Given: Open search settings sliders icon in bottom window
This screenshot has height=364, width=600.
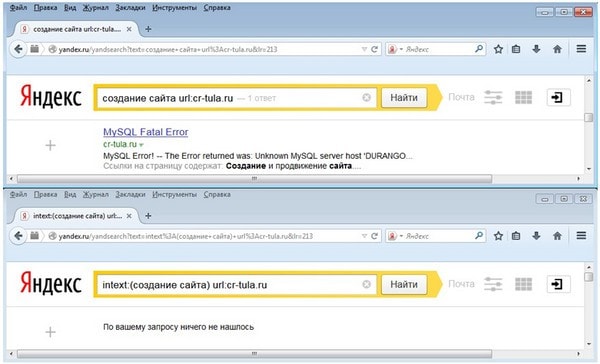Looking at the screenshot, I should click(x=493, y=284).
